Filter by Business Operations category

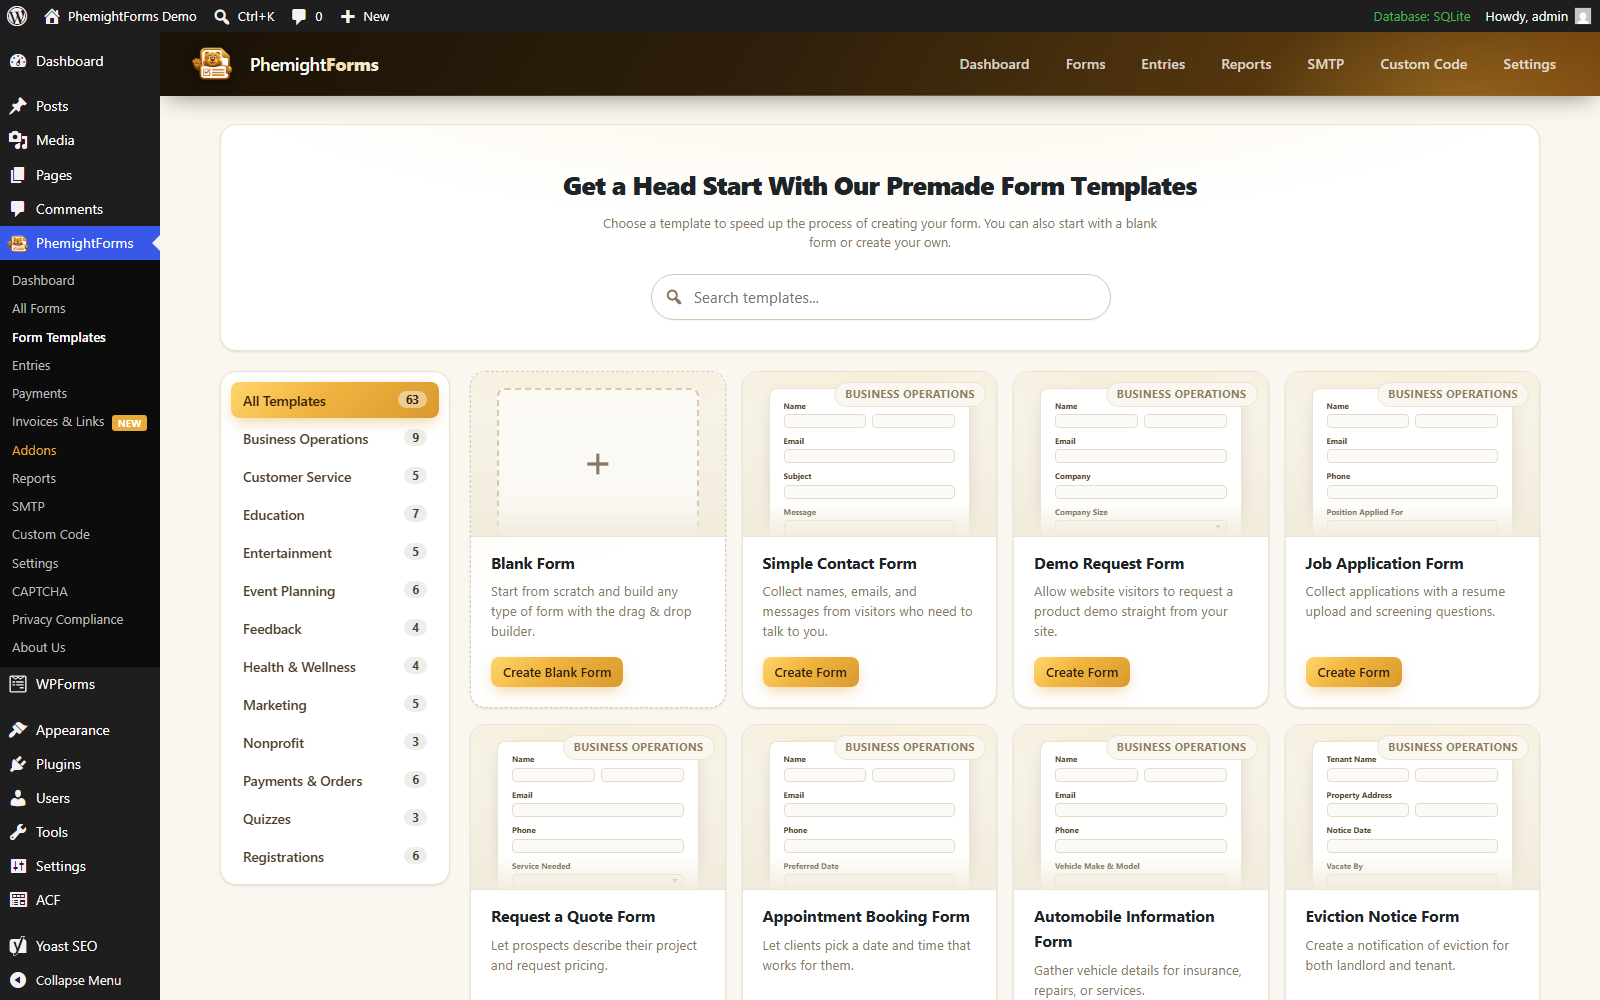pos(335,439)
